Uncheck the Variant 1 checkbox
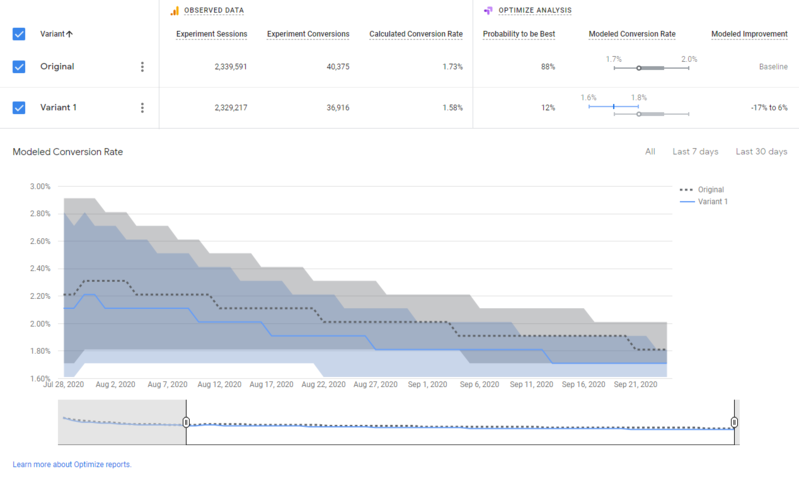Image resolution: width=799 pixels, height=481 pixels. click(19, 108)
